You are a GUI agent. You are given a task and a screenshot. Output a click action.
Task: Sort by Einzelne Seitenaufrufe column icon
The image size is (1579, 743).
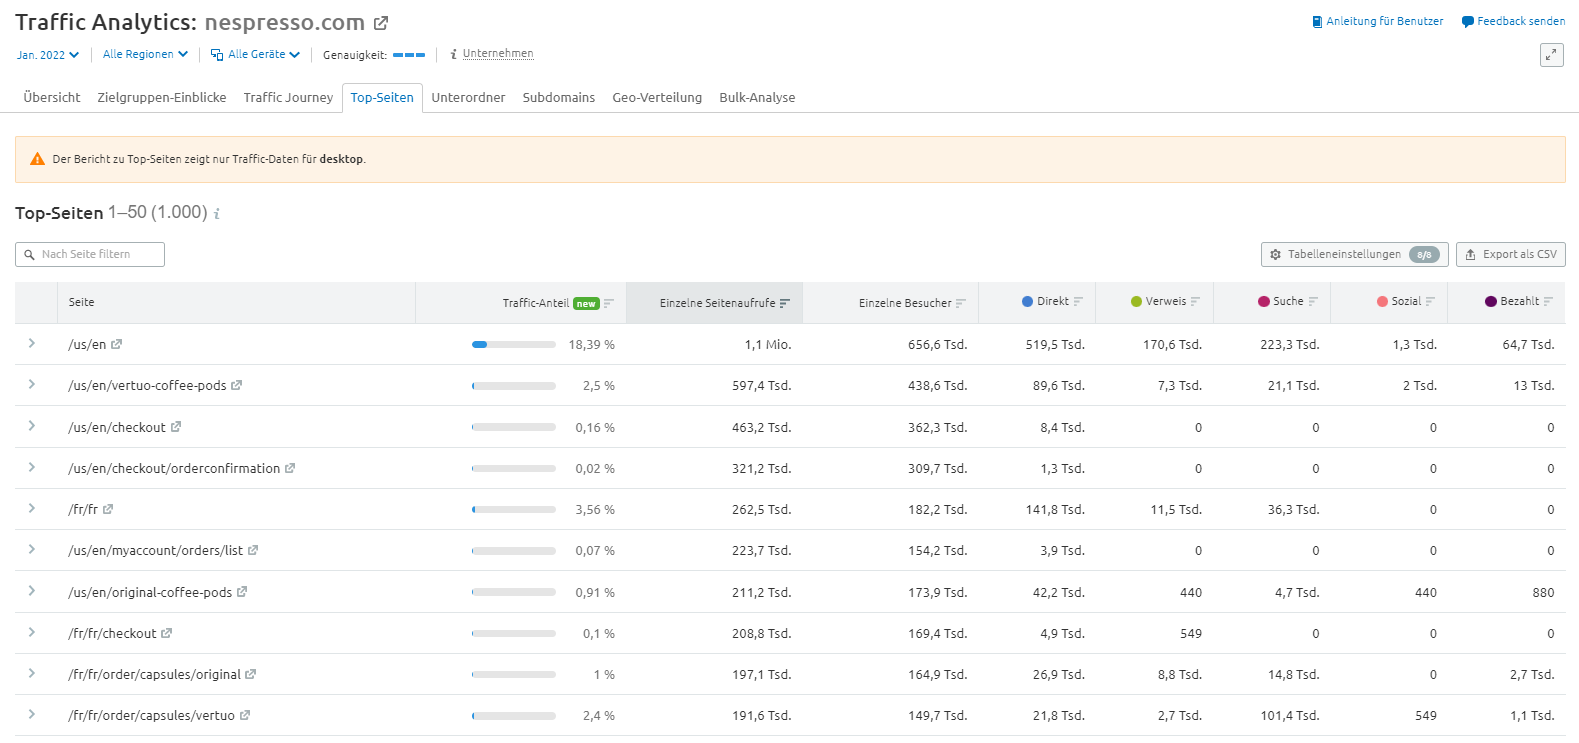click(785, 303)
